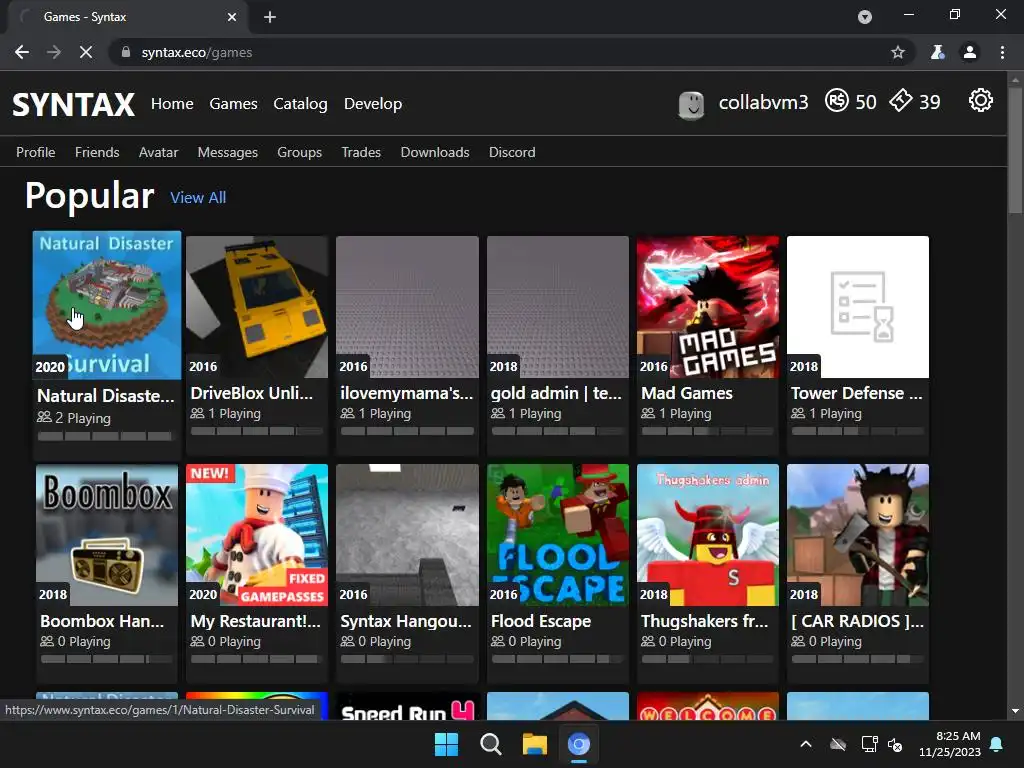Screen dimensions: 1024x768
Task: Open the Messages sub-navigation link
Action: coord(227,152)
